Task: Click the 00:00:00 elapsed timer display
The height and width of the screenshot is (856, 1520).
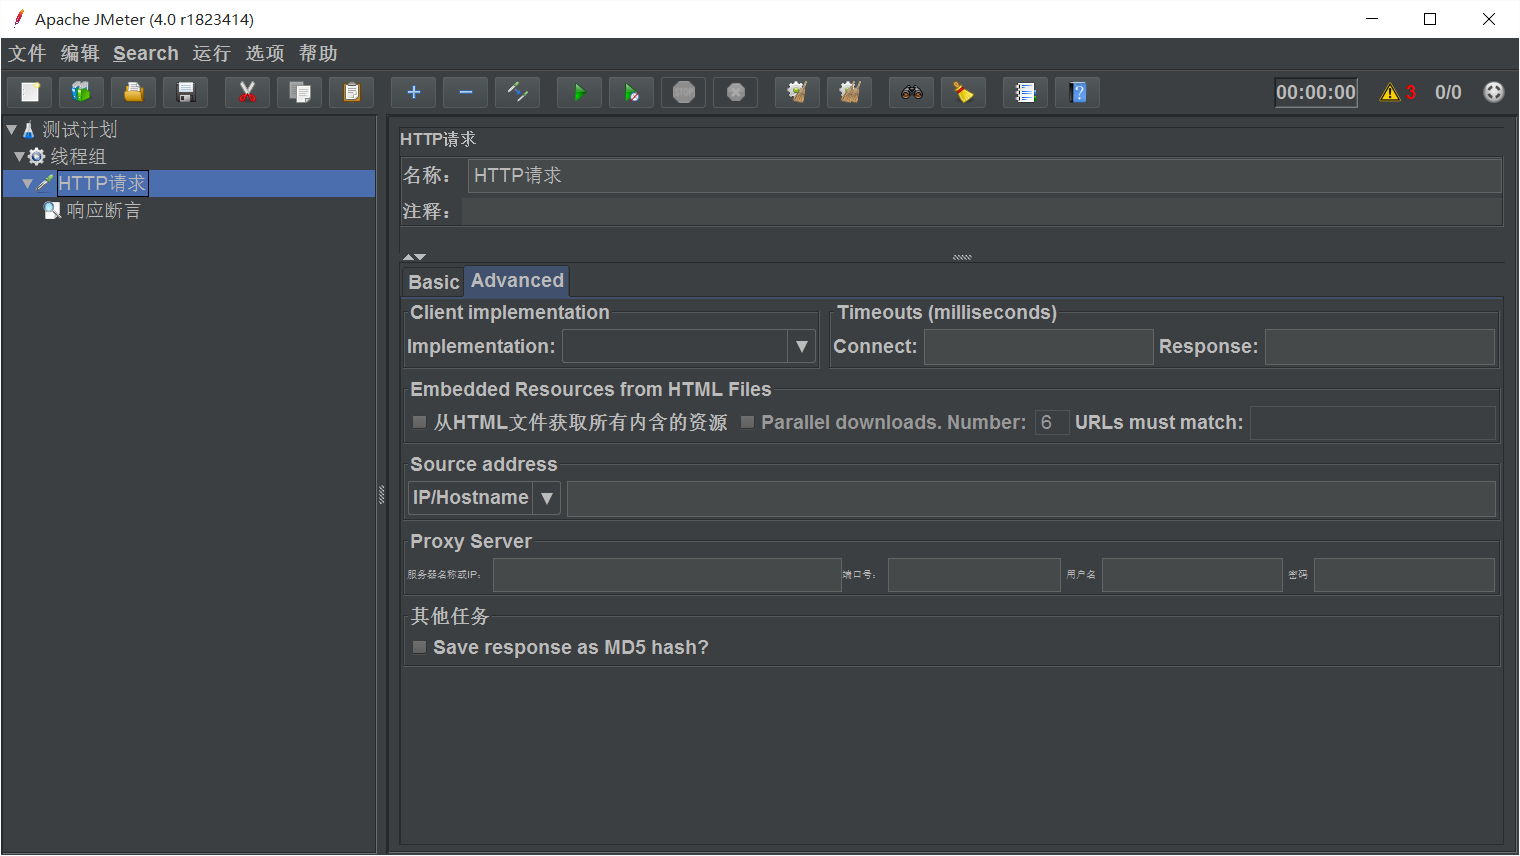Action: (x=1316, y=92)
